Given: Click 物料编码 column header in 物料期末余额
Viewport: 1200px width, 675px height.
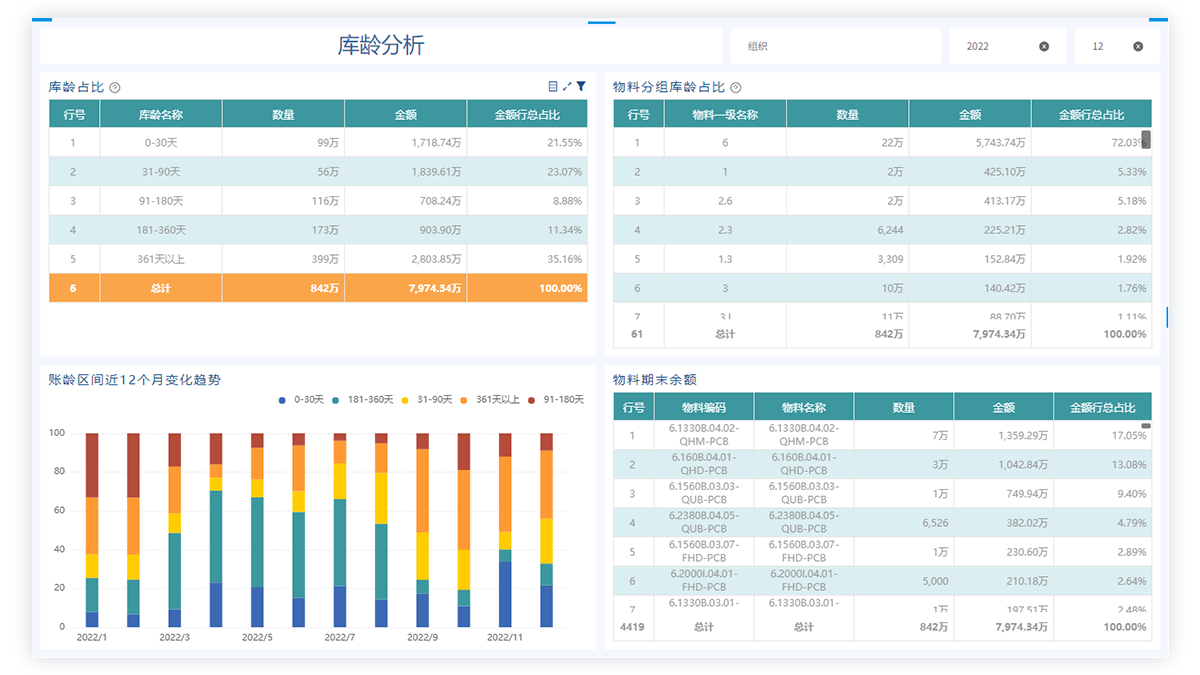Looking at the screenshot, I should coord(704,407).
